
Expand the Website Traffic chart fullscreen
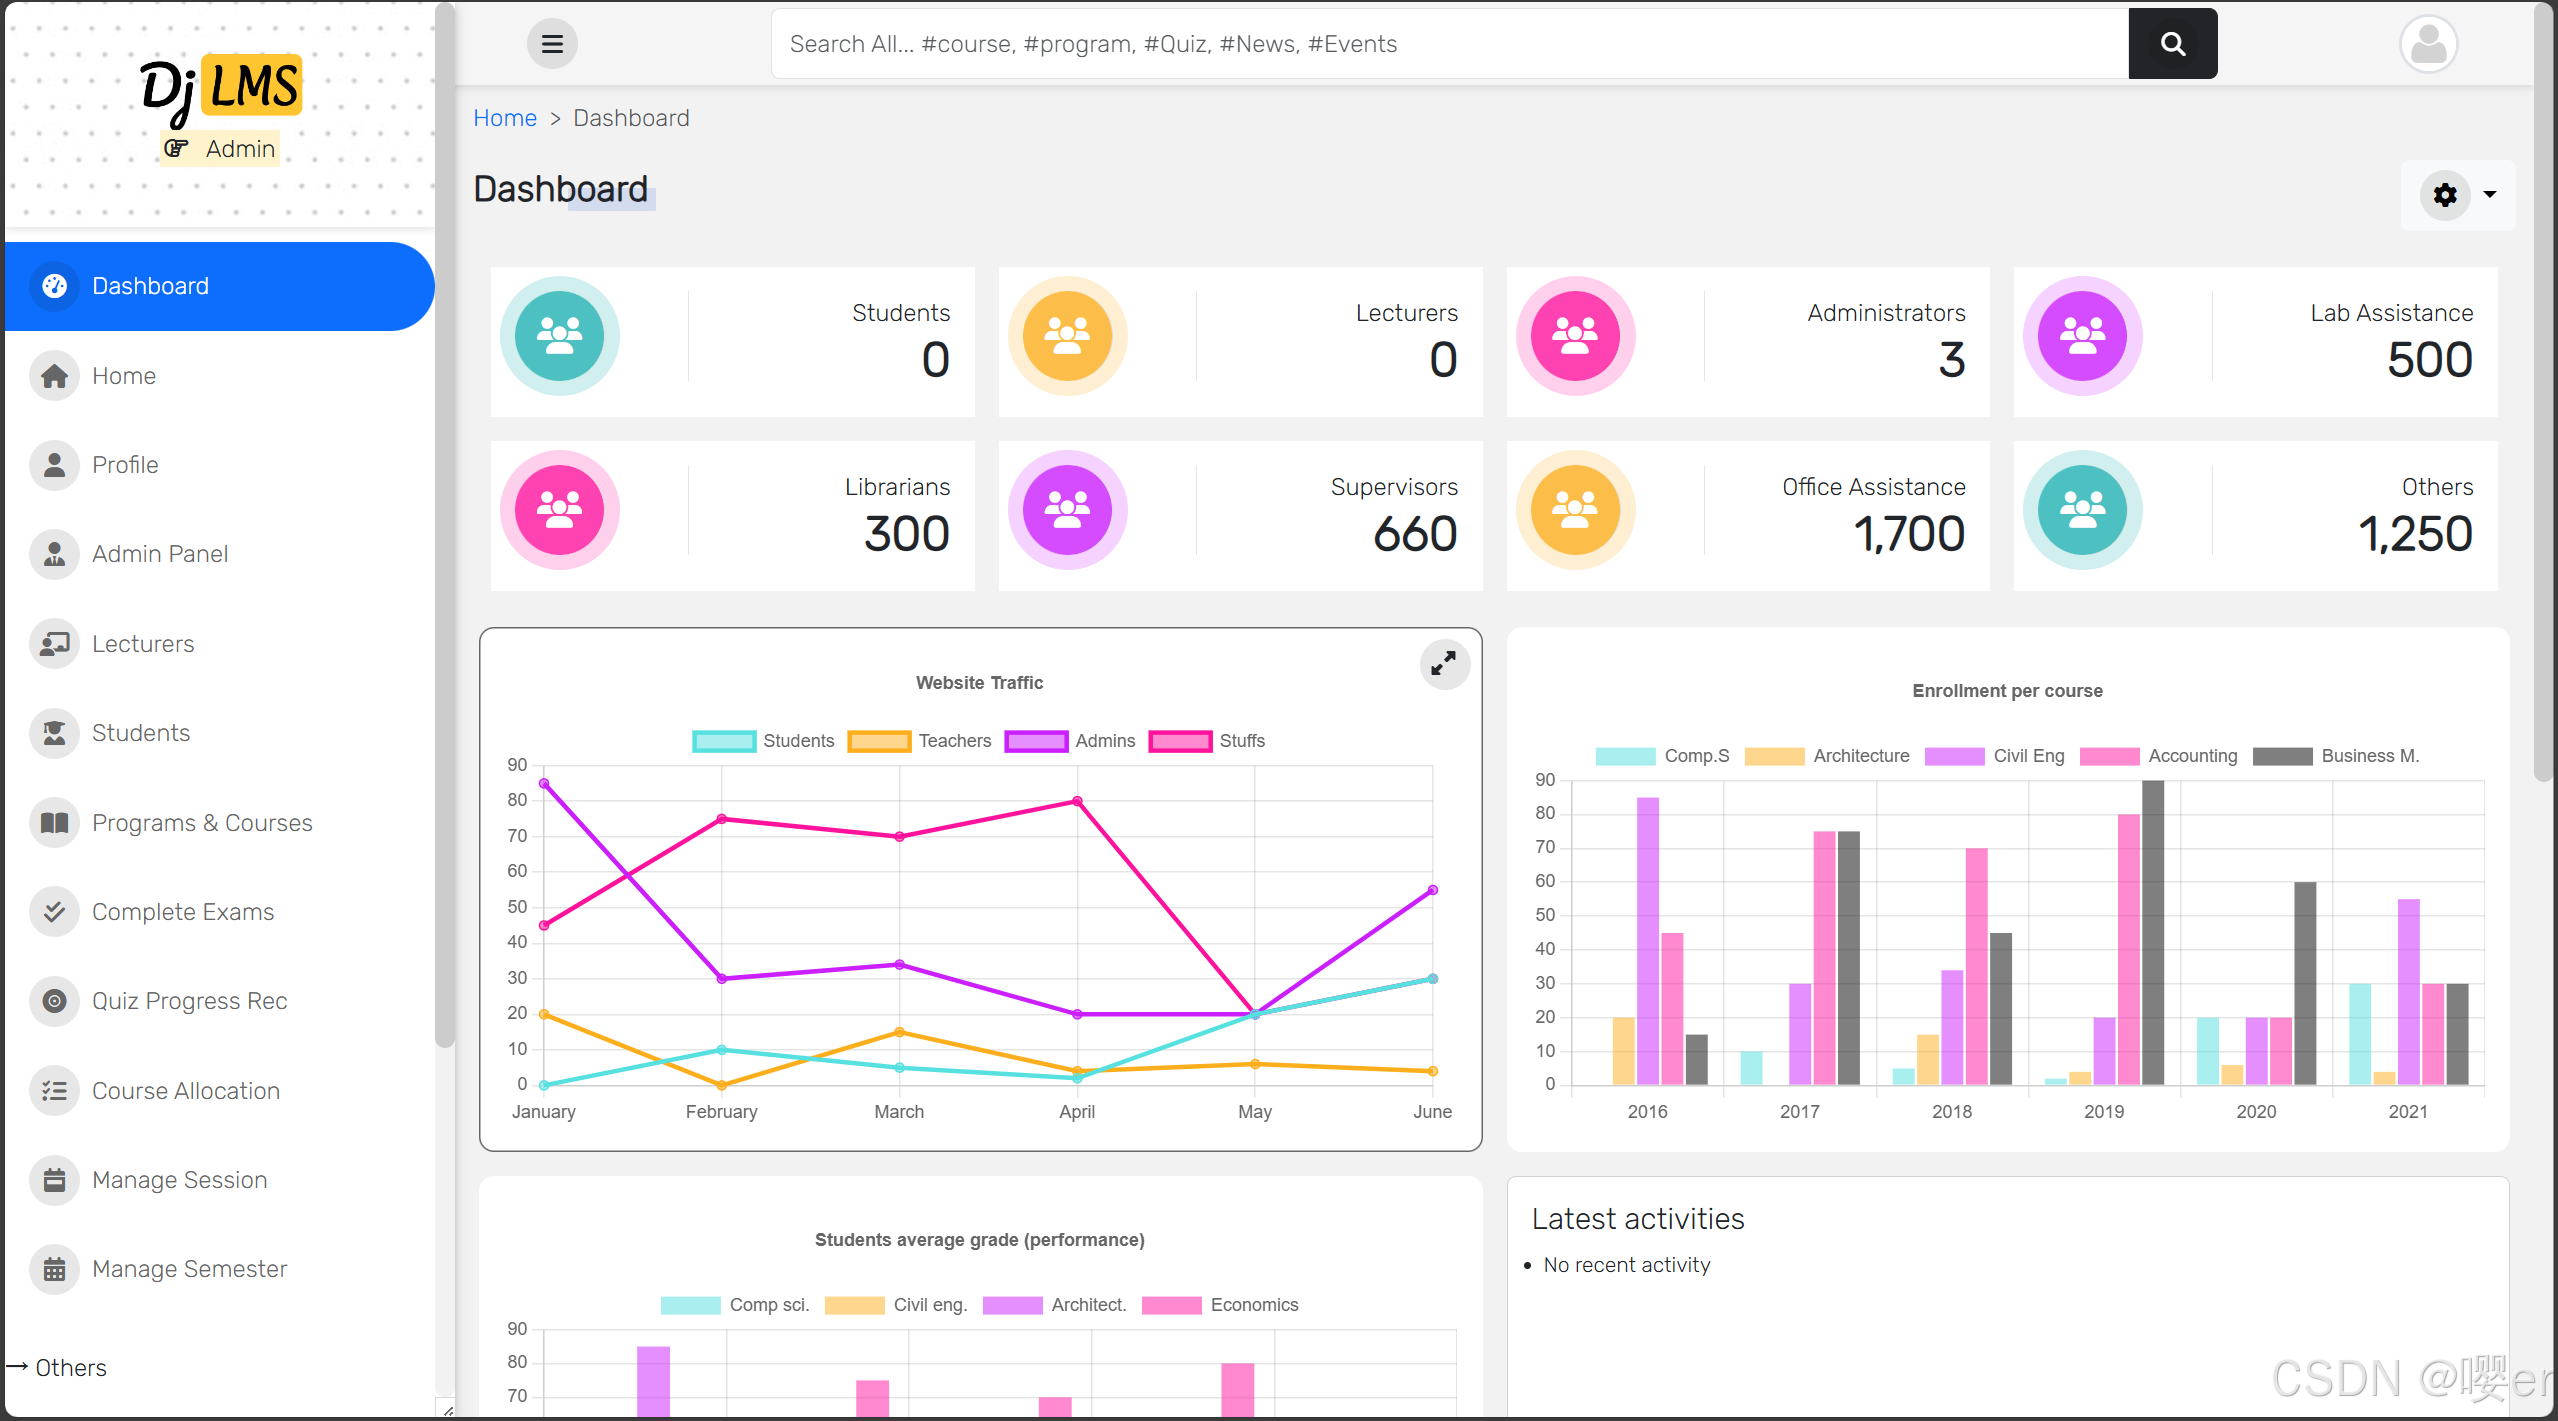1443,664
